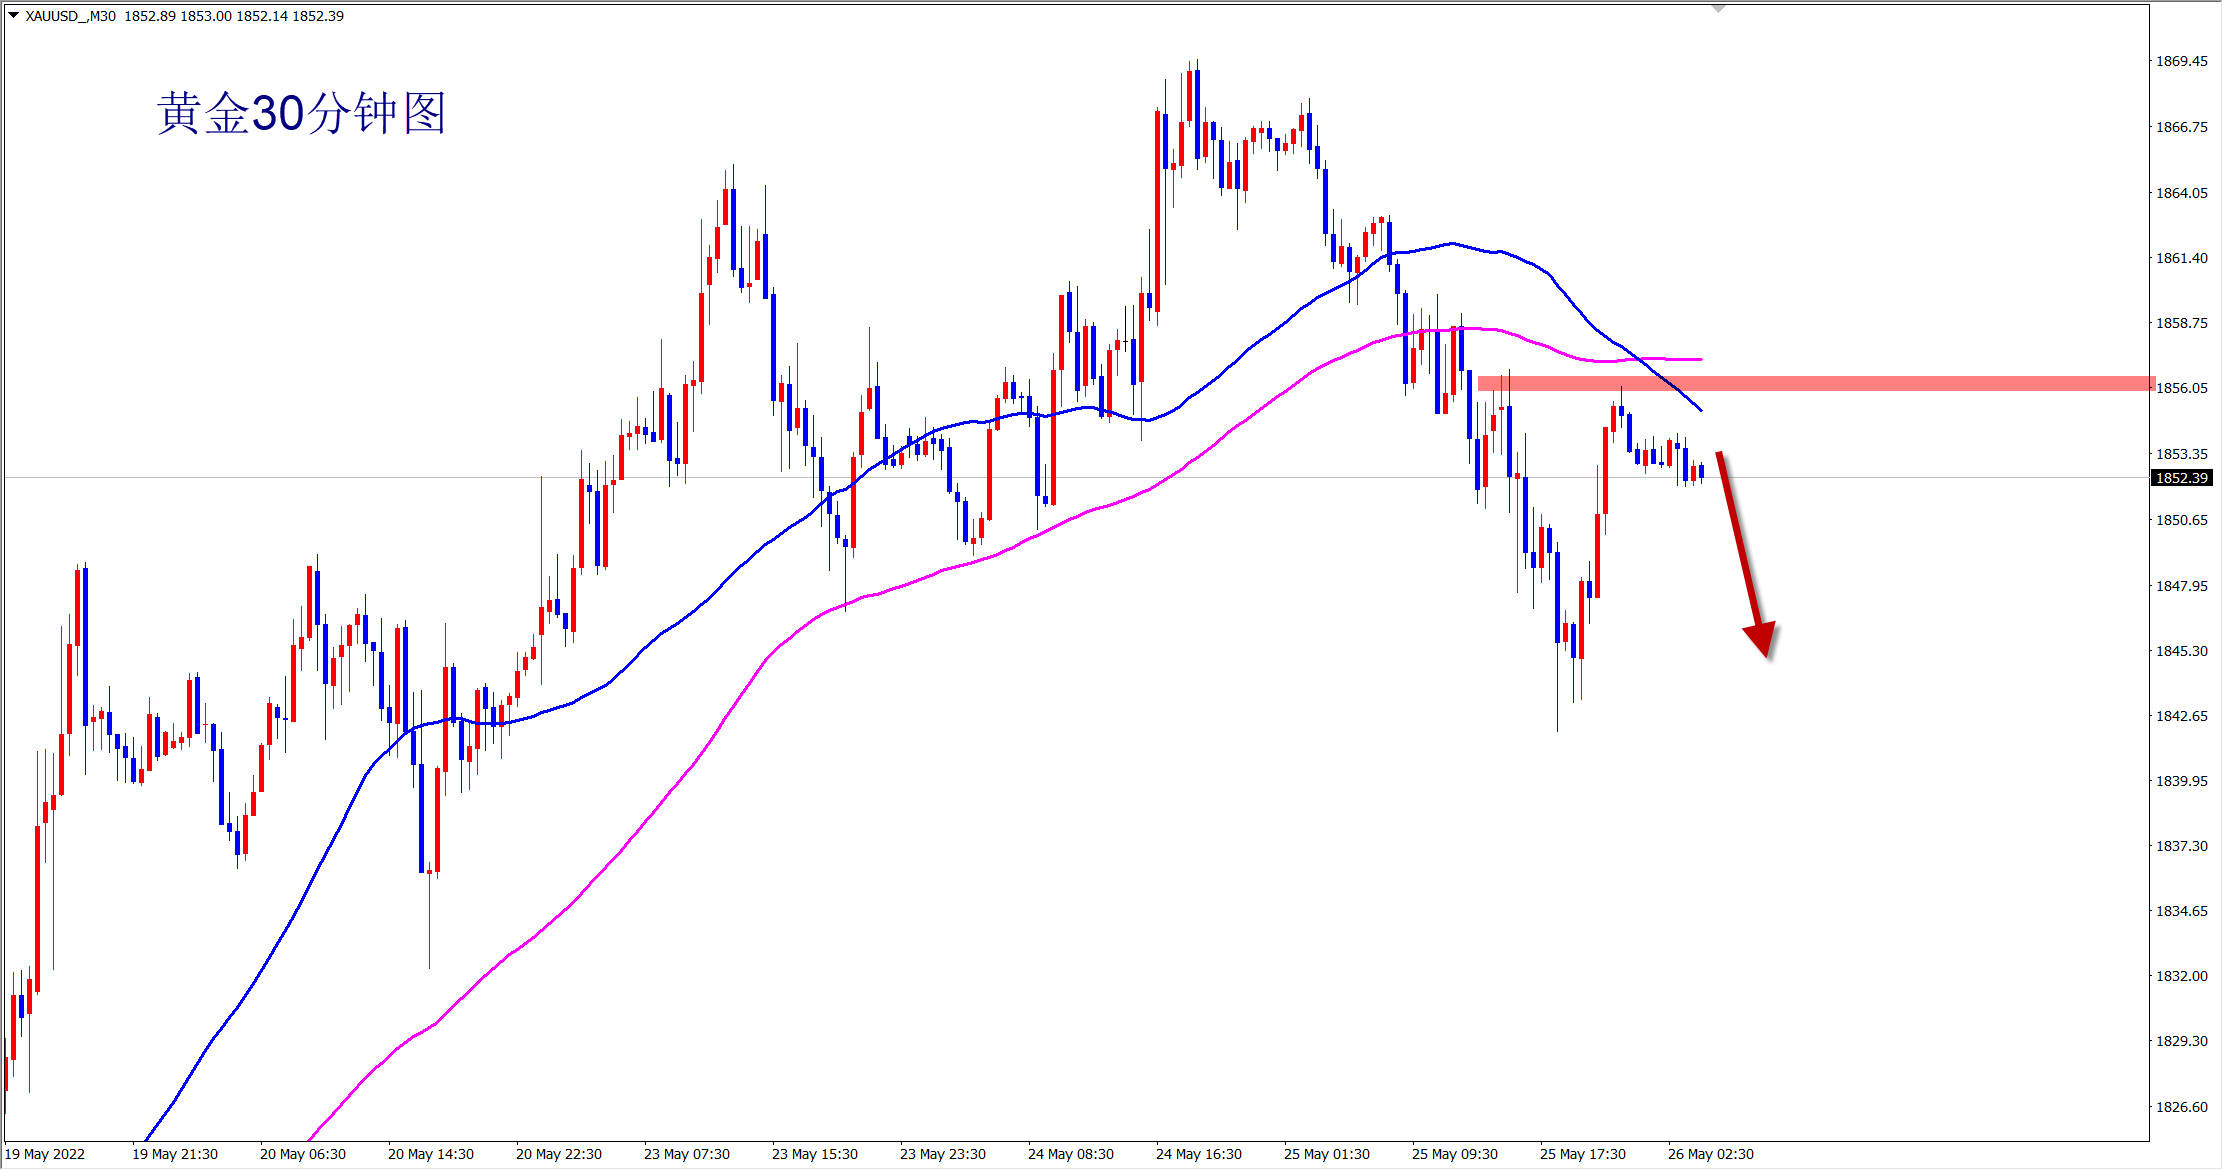
Task: Click the XAUUSD_,M30 symbol header text
Action: point(70,16)
